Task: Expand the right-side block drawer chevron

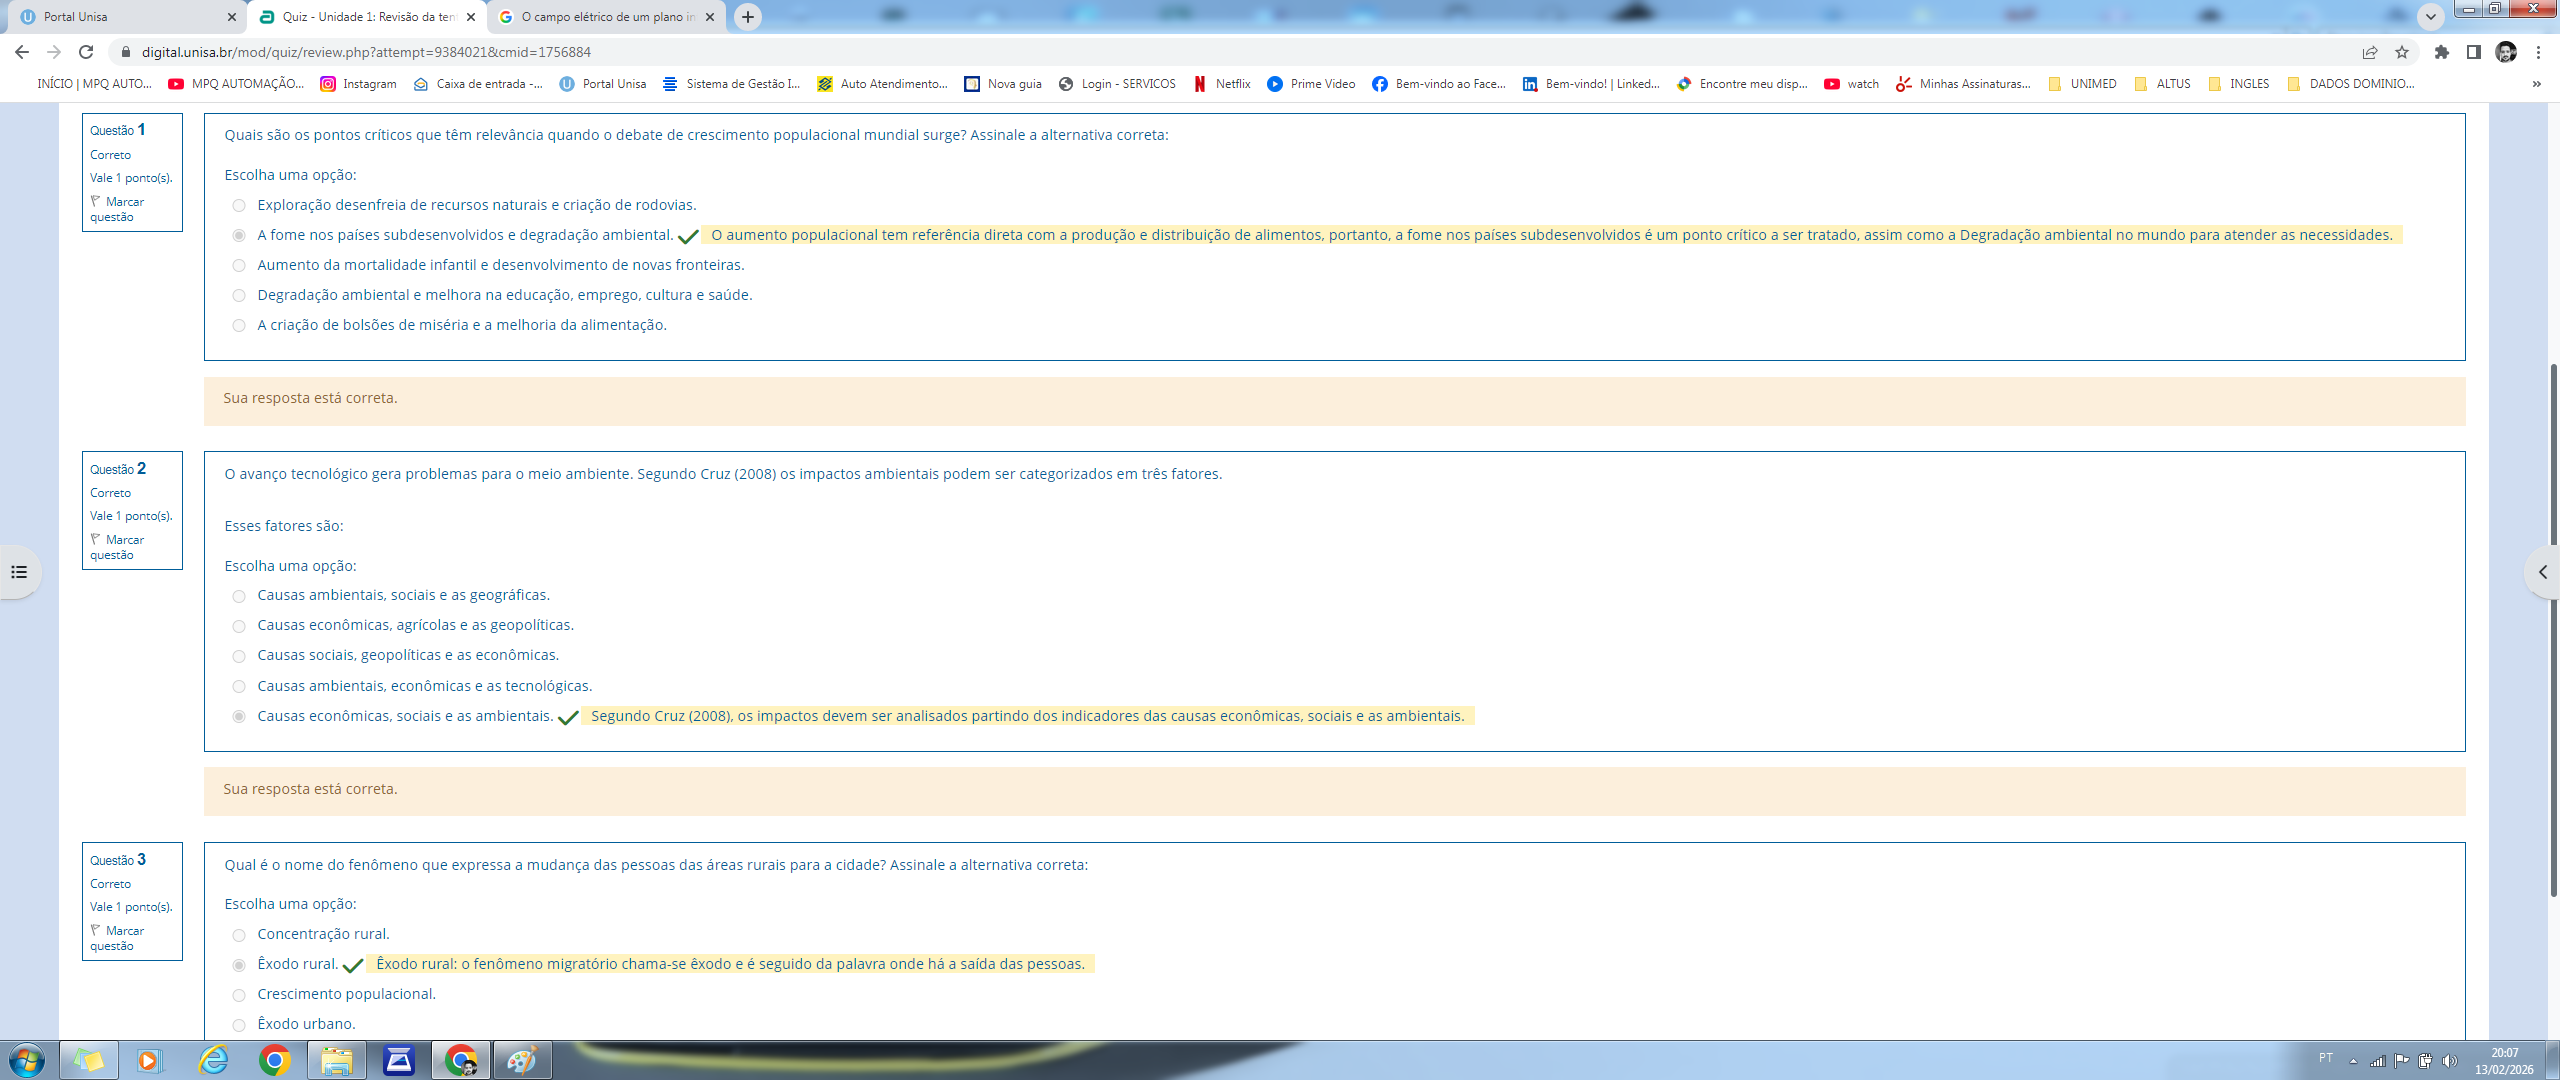Action: 2542,572
